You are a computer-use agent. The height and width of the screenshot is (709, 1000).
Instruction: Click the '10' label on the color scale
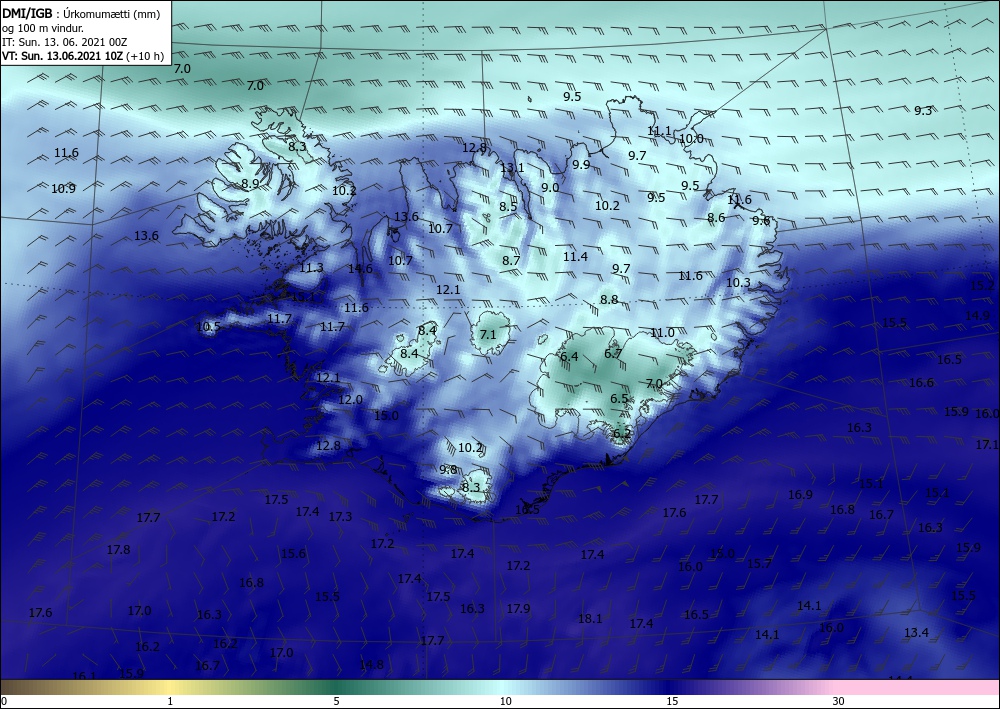(x=506, y=701)
